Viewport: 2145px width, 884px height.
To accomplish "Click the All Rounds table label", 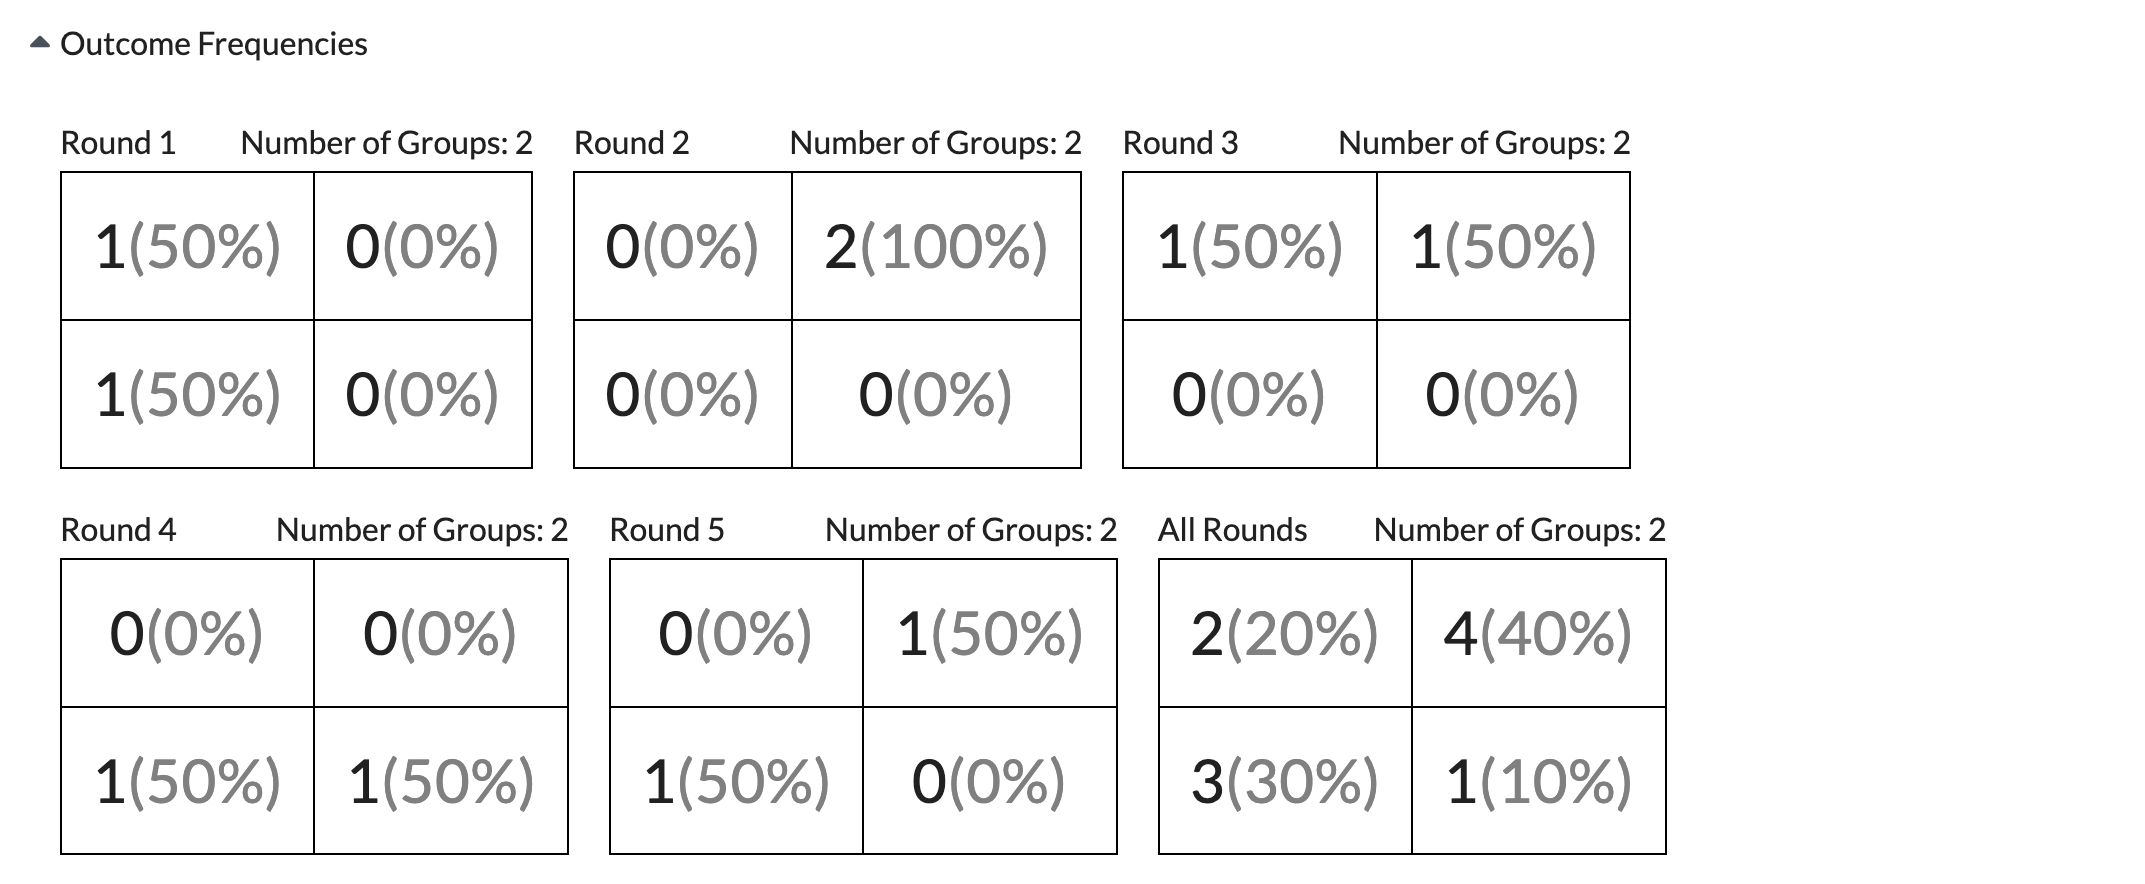I will tap(1232, 530).
